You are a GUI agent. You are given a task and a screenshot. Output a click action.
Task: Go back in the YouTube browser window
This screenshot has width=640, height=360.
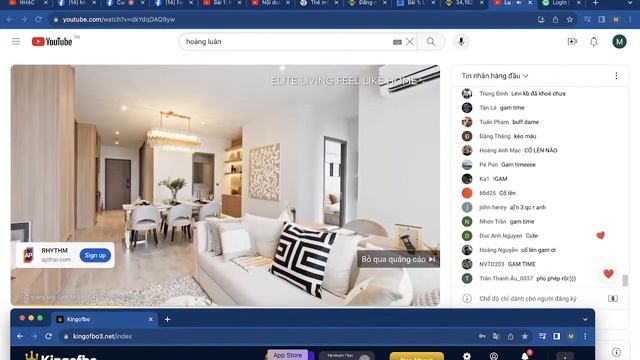[x=10, y=19]
